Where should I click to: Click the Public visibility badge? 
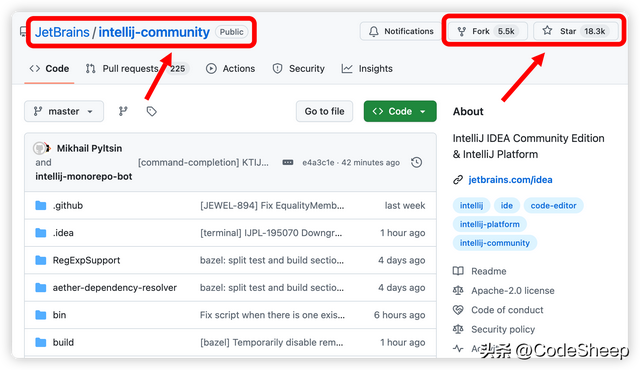(x=231, y=32)
